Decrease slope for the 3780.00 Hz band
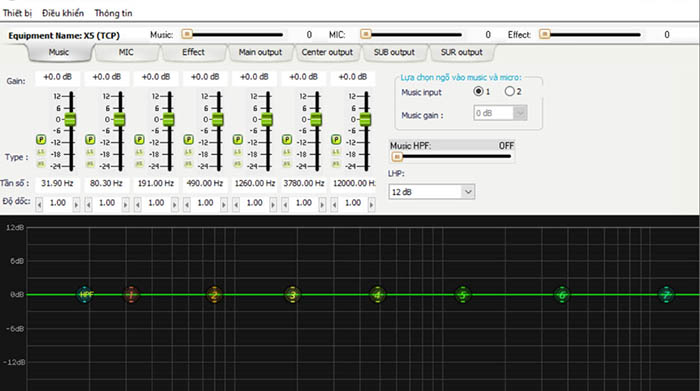Screen dimensions: 700x391 (285, 204)
